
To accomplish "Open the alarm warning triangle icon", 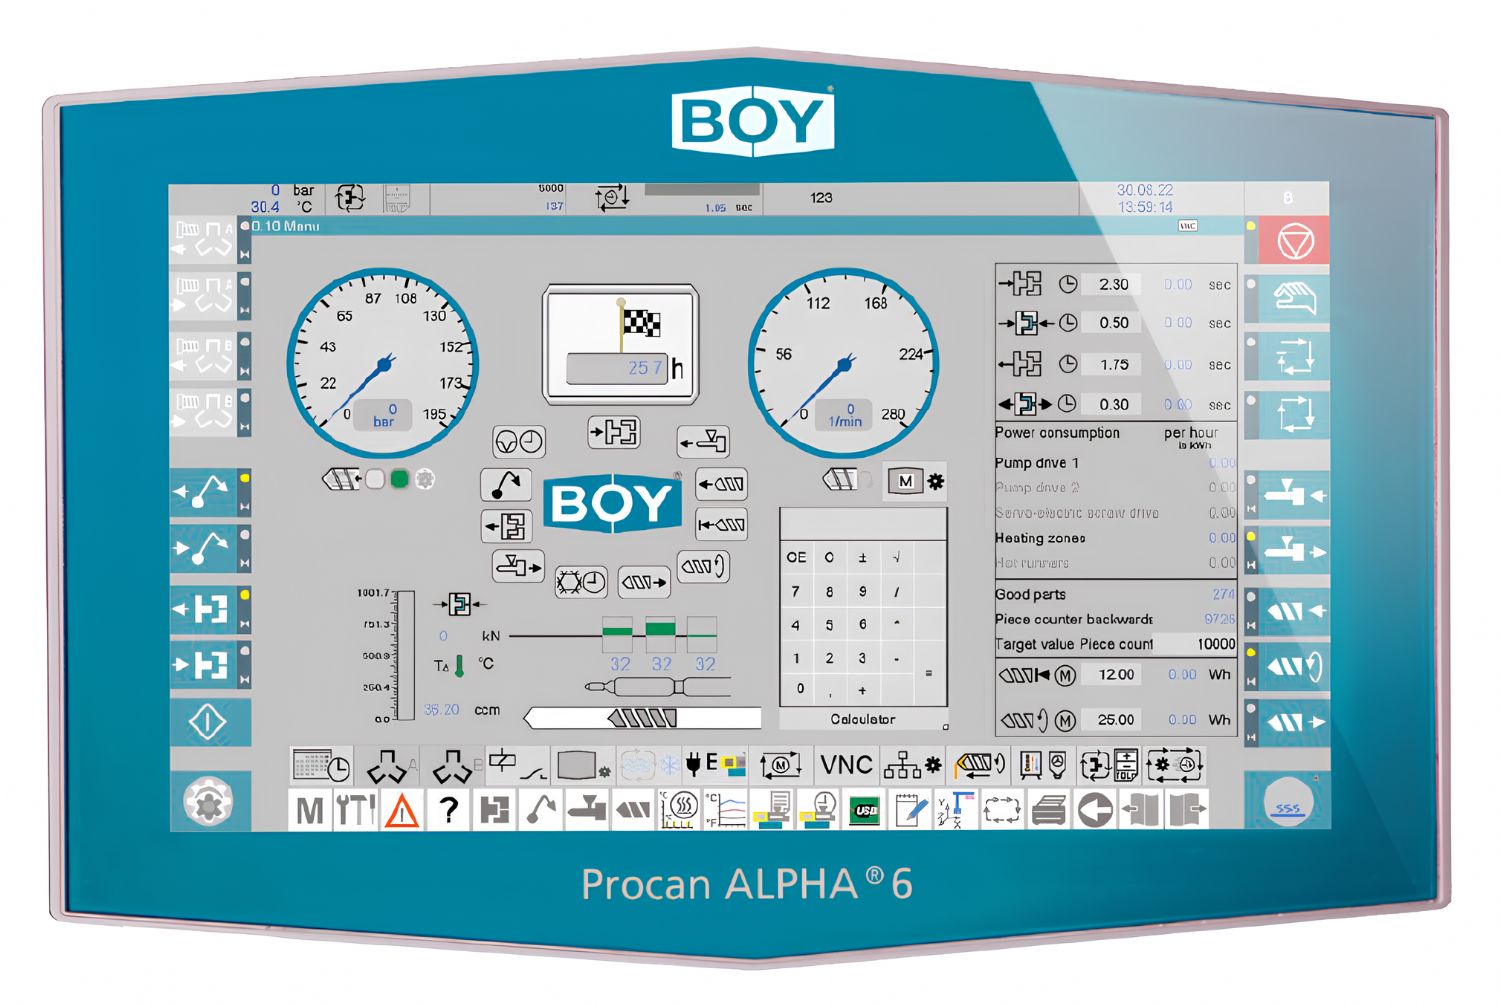I will coord(402,810).
